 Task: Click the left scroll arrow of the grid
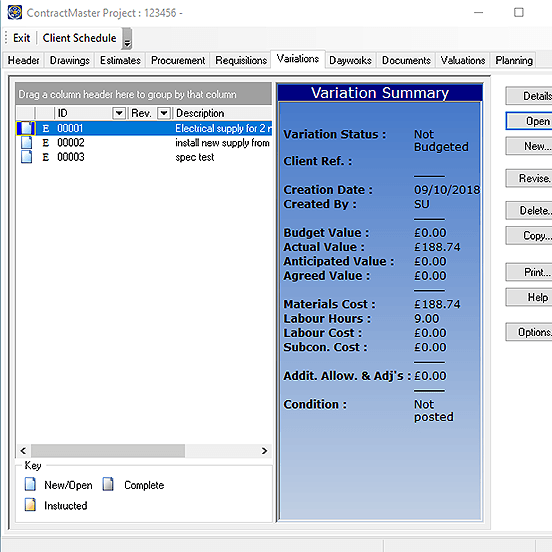point(23,451)
